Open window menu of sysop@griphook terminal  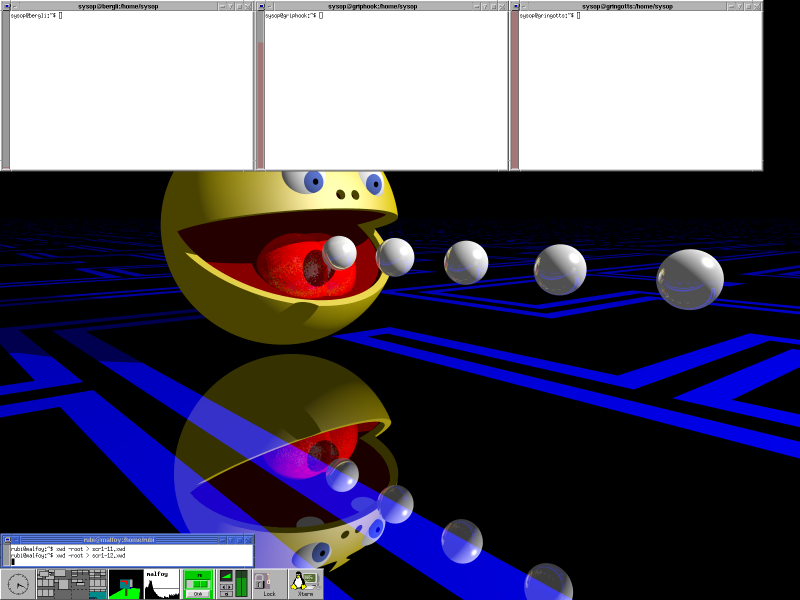coord(262,6)
